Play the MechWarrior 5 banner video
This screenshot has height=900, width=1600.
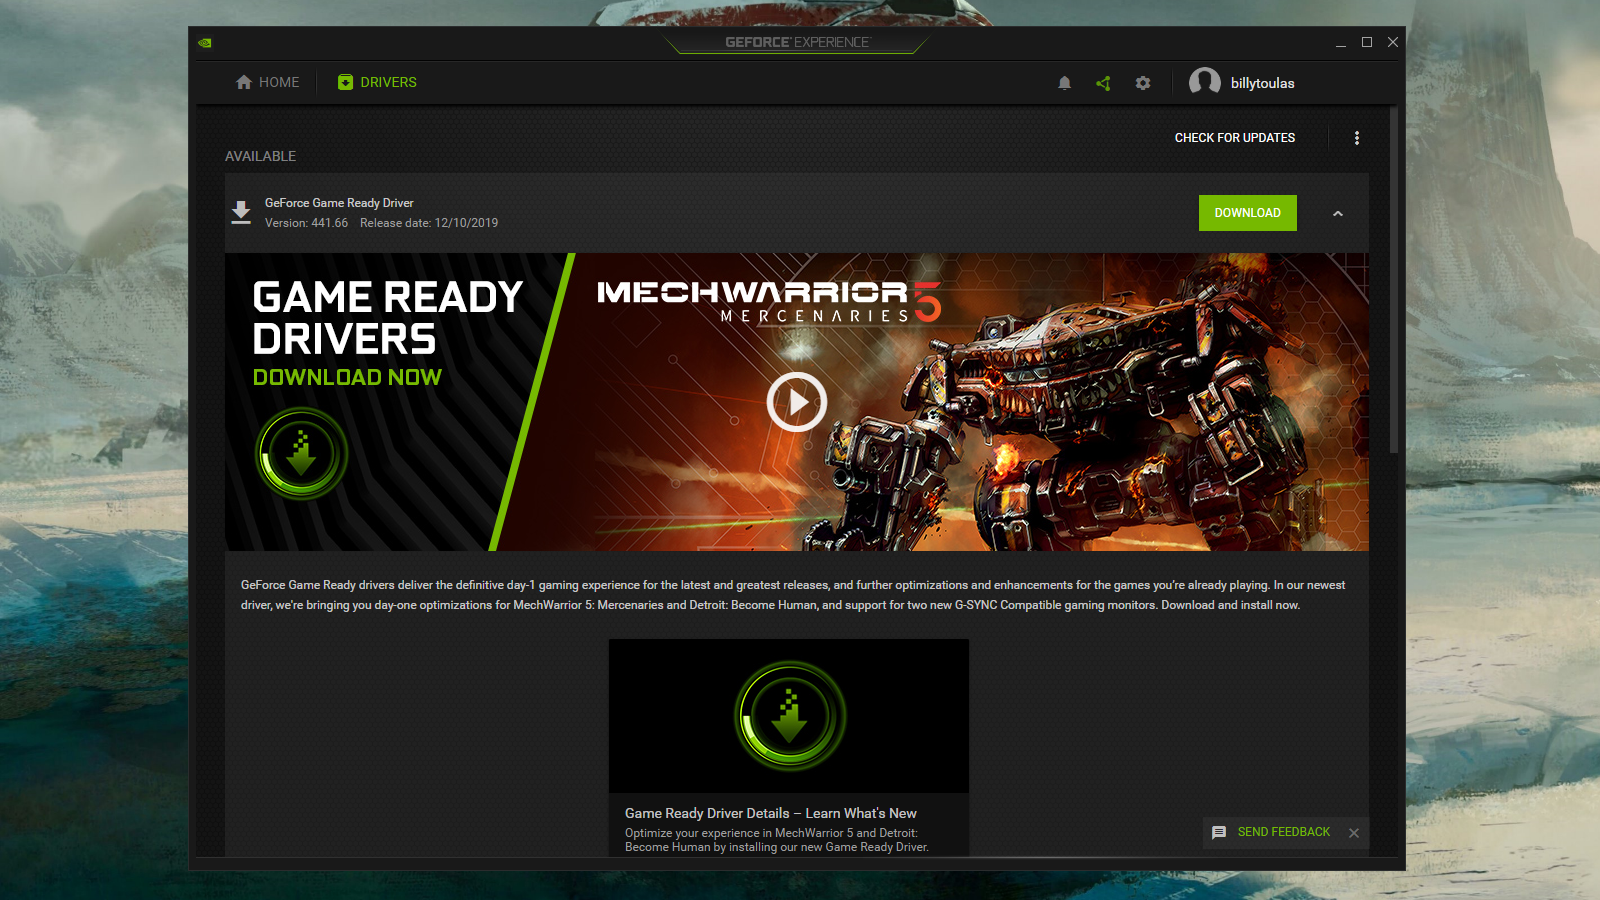pyautogui.click(x=797, y=402)
